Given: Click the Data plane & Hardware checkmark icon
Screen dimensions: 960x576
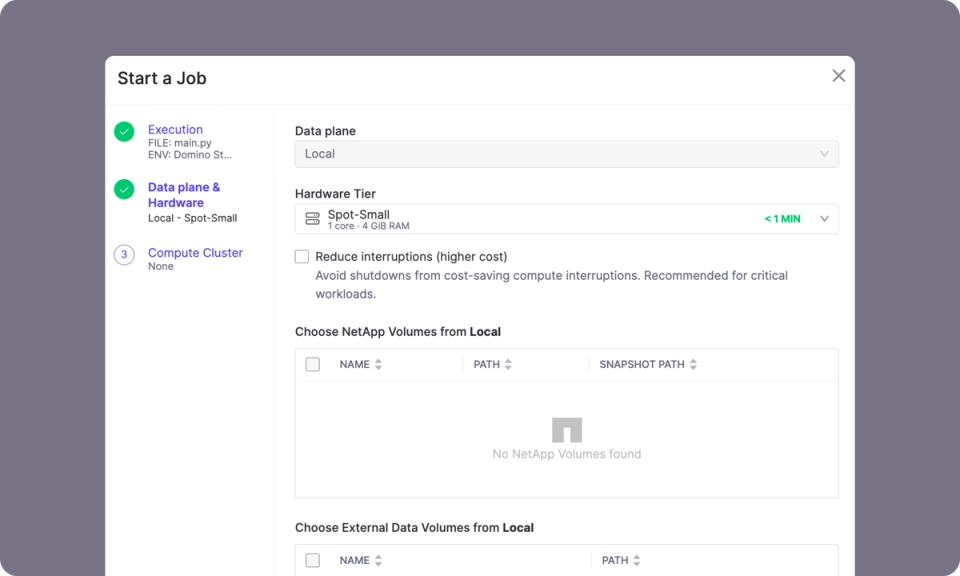Looking at the screenshot, I should (124, 189).
